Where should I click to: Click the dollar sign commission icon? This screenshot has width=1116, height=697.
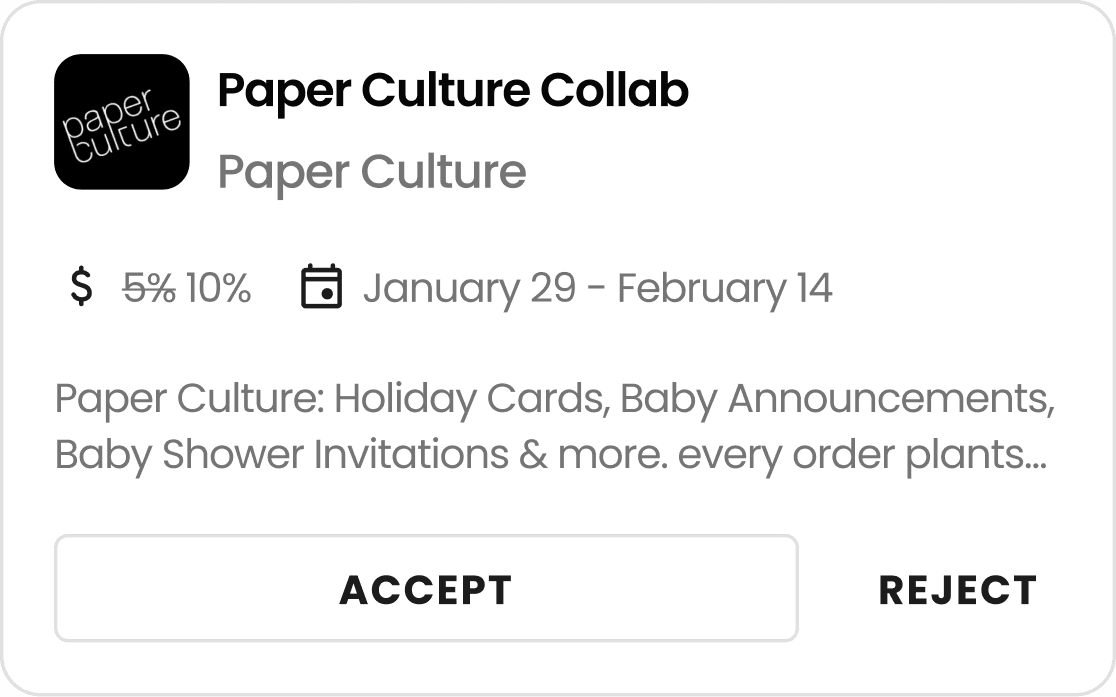(x=82, y=288)
